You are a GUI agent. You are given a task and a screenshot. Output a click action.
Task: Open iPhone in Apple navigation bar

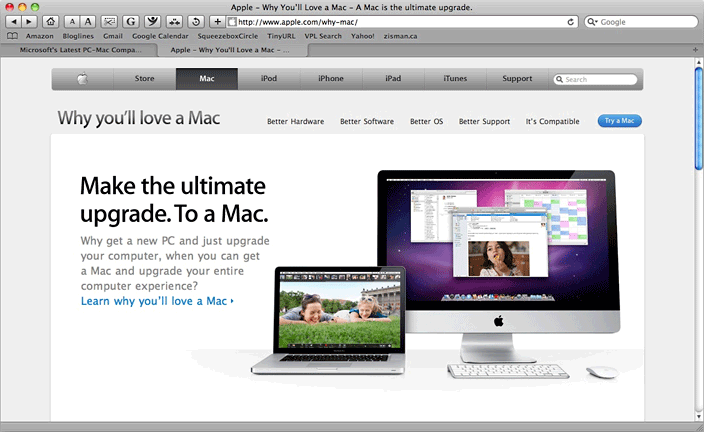click(x=331, y=79)
